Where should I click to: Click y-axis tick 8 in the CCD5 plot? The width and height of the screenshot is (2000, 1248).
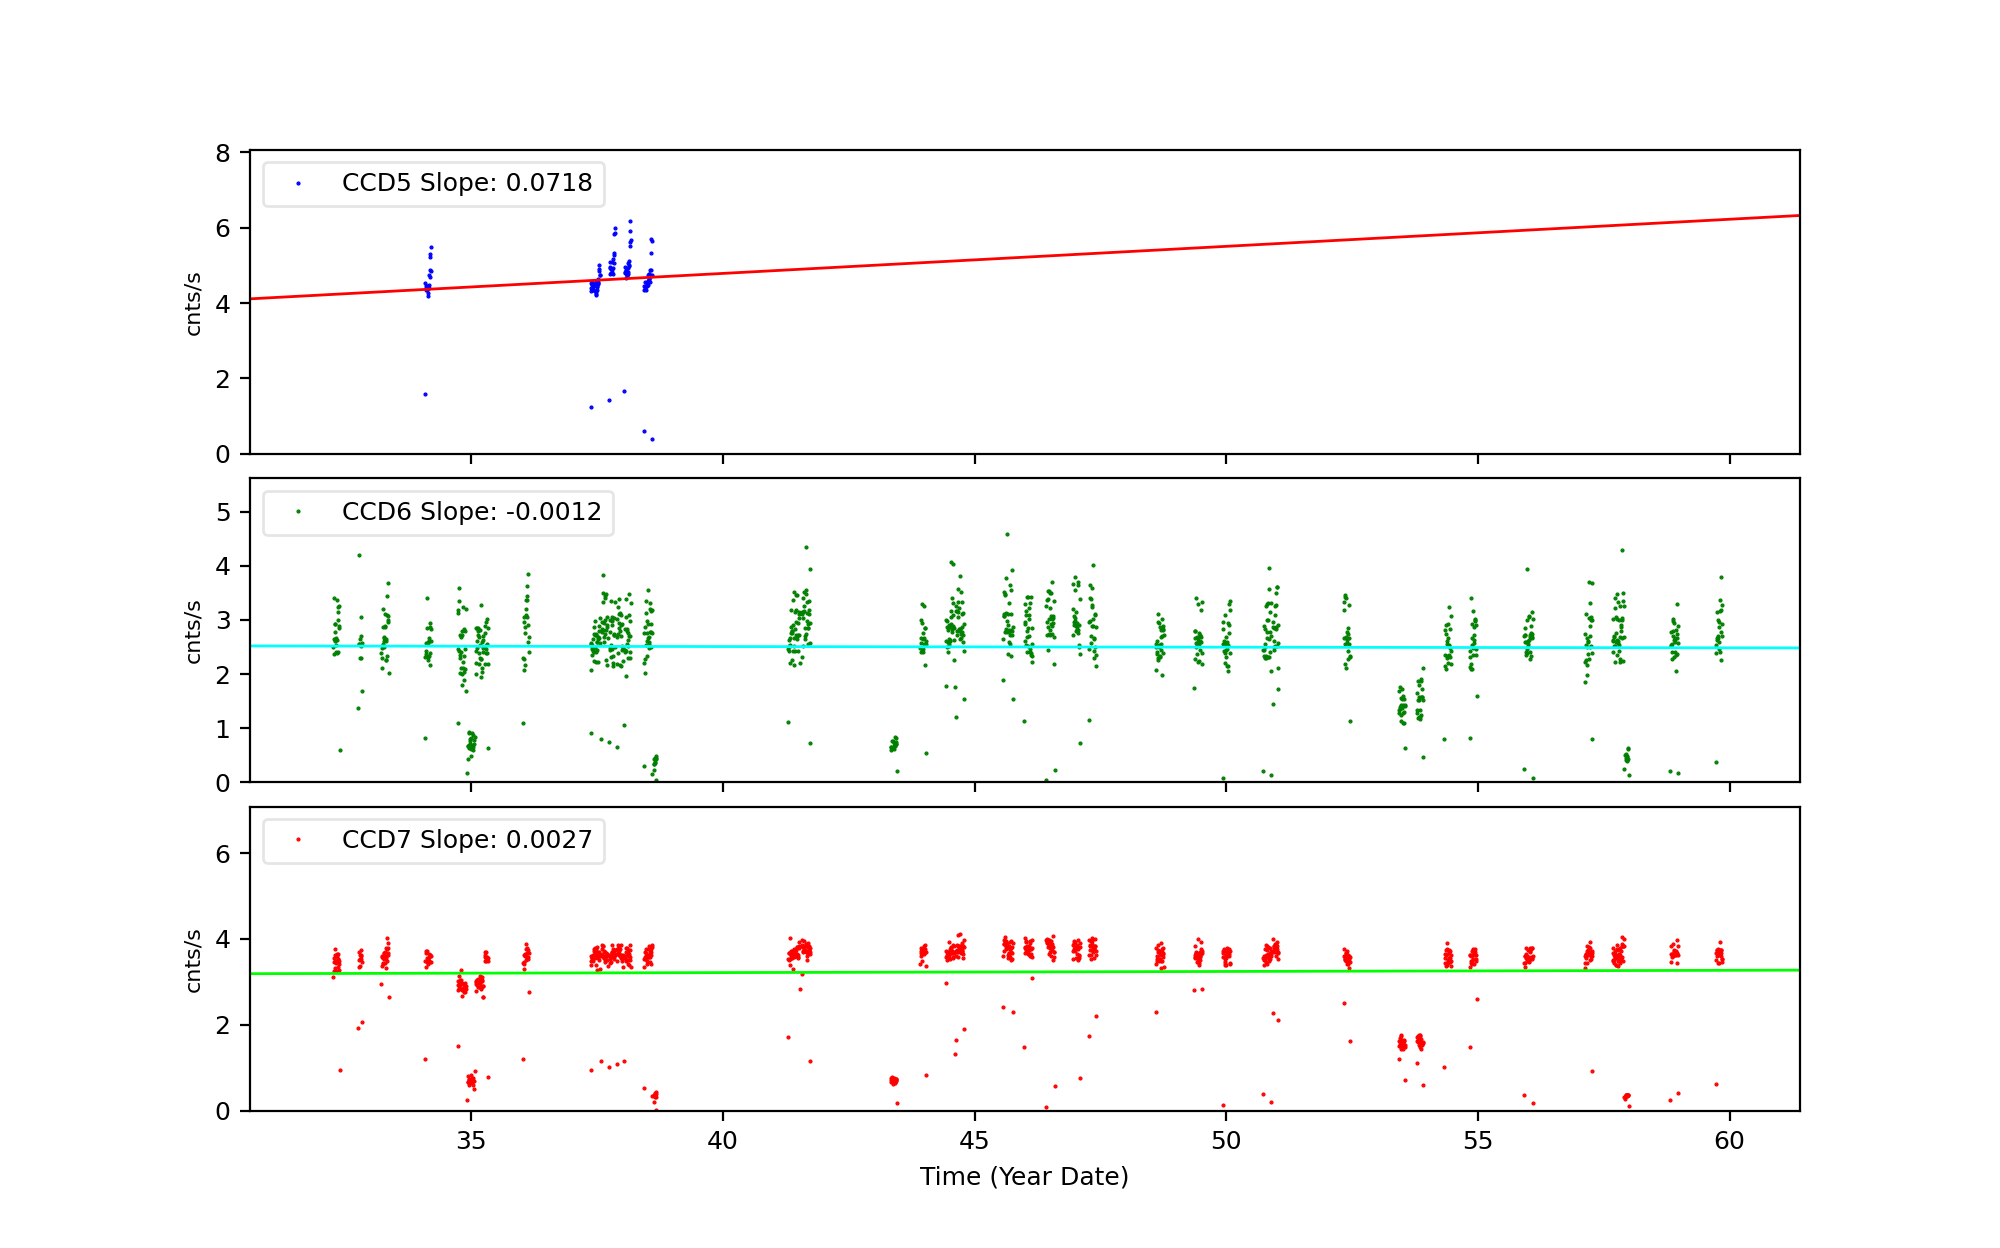[x=222, y=153]
